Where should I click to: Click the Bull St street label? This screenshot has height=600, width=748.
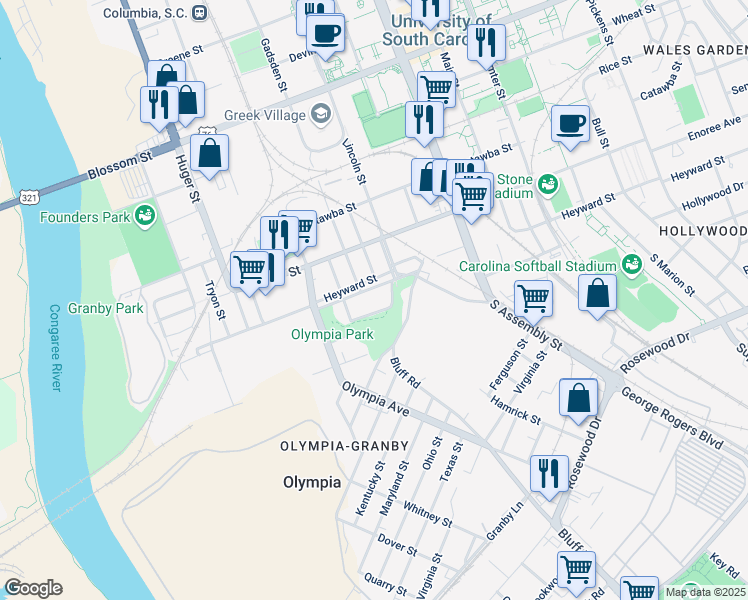[x=600, y=133]
